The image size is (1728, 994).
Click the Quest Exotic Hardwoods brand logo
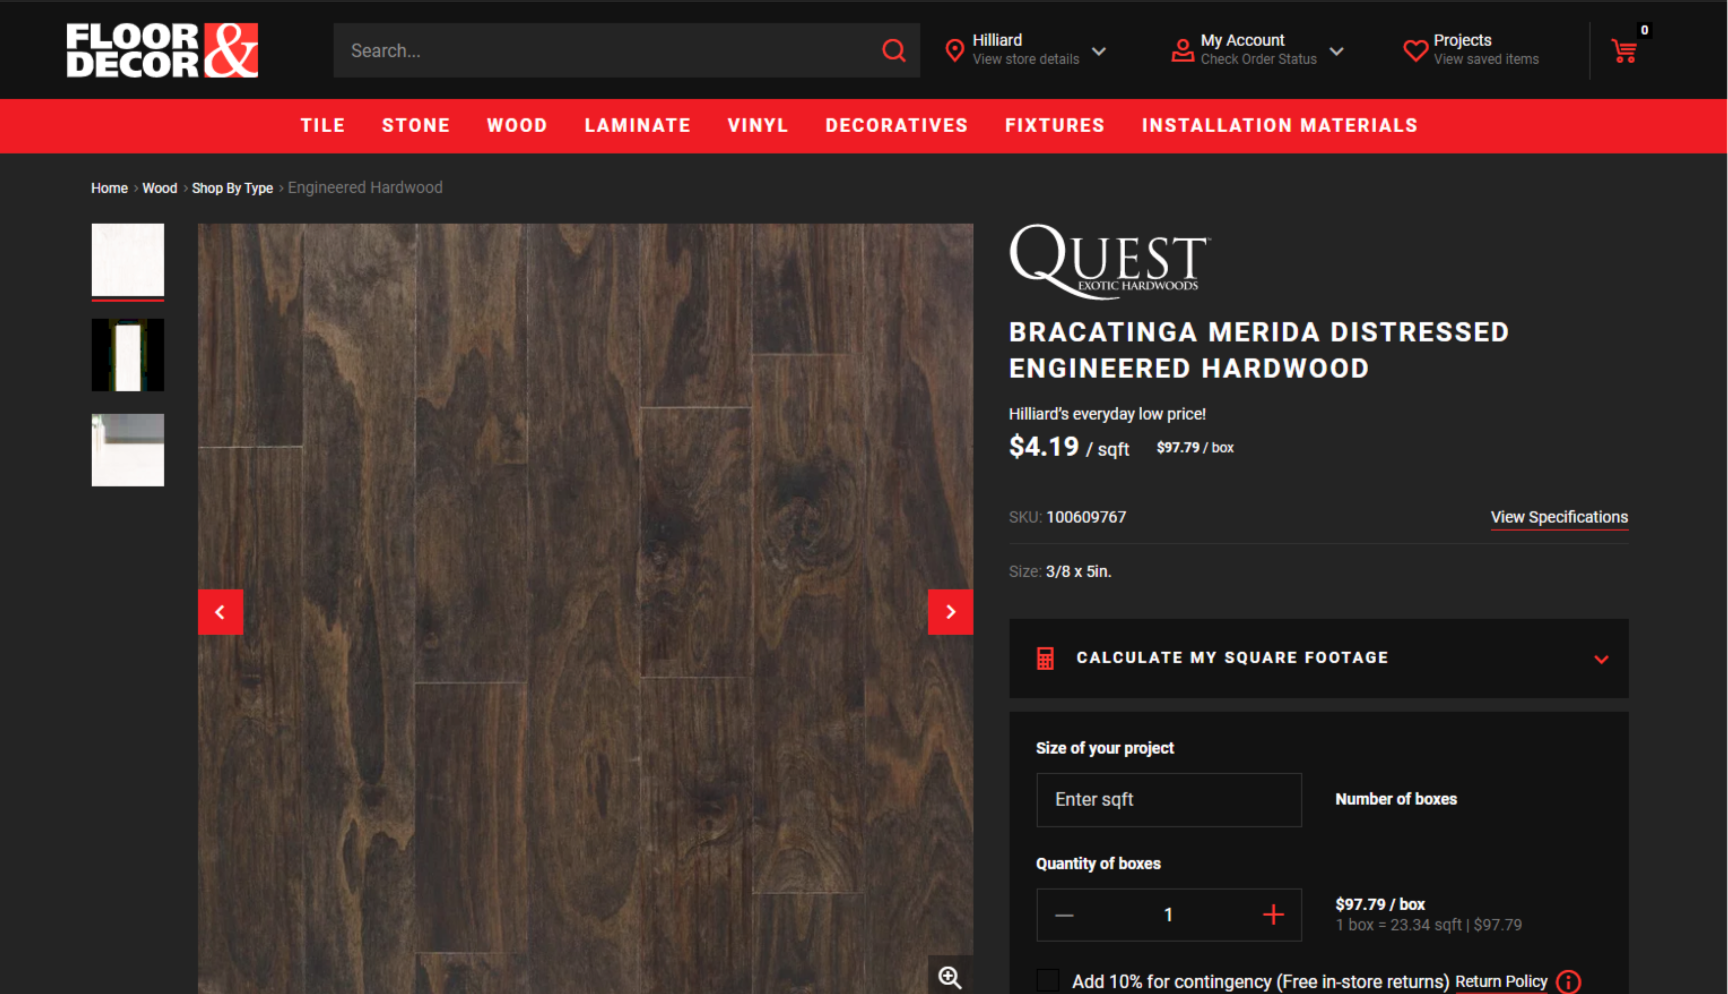click(x=1109, y=261)
